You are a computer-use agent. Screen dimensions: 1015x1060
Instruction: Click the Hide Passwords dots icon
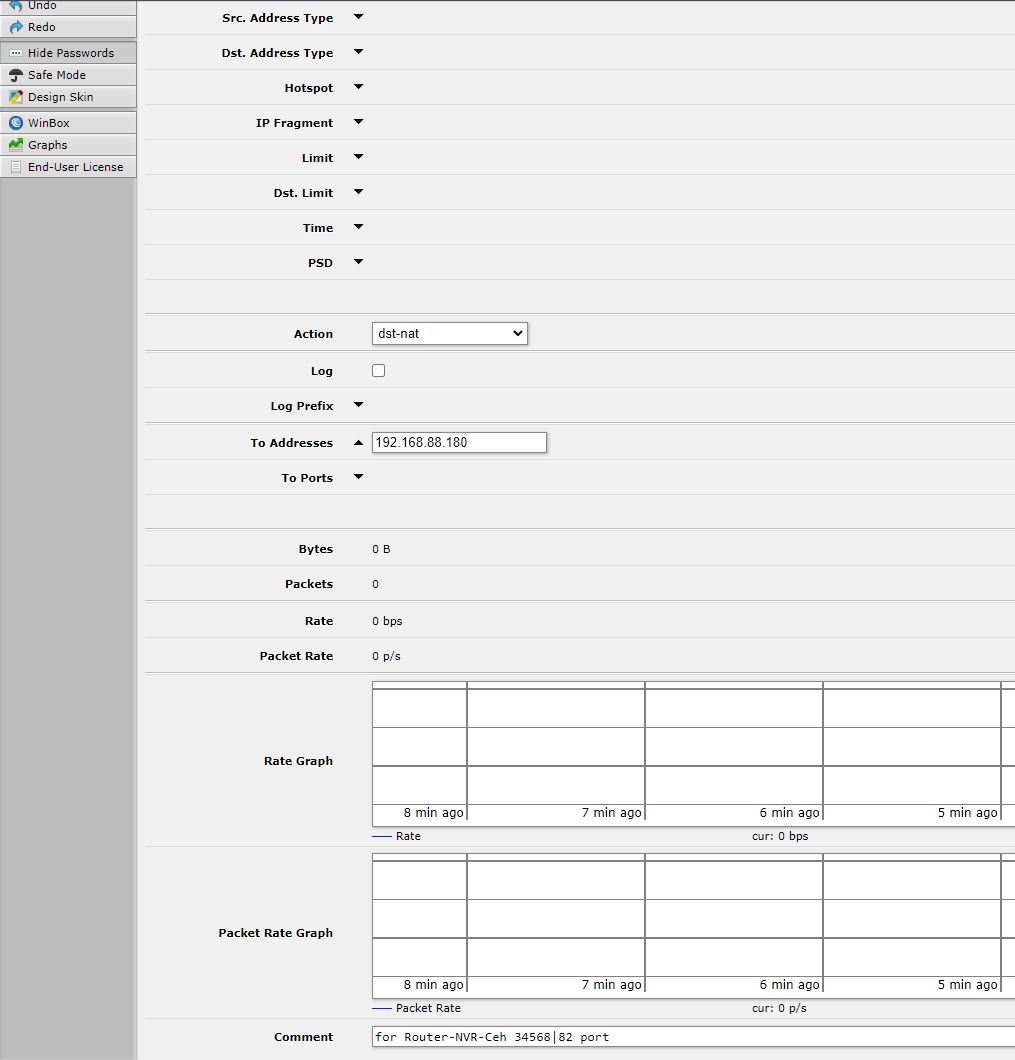(16, 53)
